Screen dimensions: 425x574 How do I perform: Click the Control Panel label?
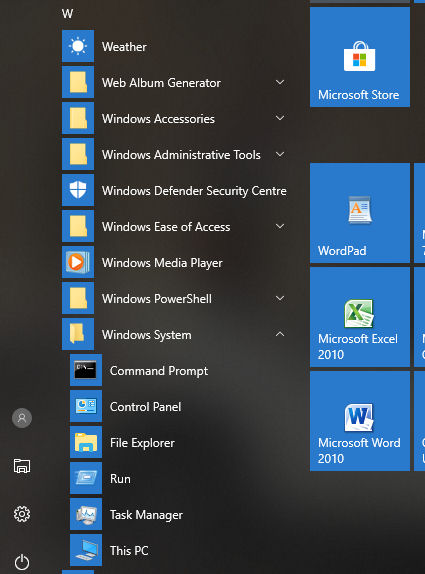[x=145, y=407]
